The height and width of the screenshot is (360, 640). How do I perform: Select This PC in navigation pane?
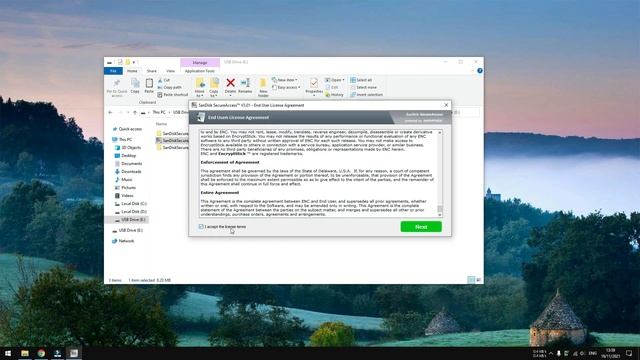pyautogui.click(x=122, y=140)
